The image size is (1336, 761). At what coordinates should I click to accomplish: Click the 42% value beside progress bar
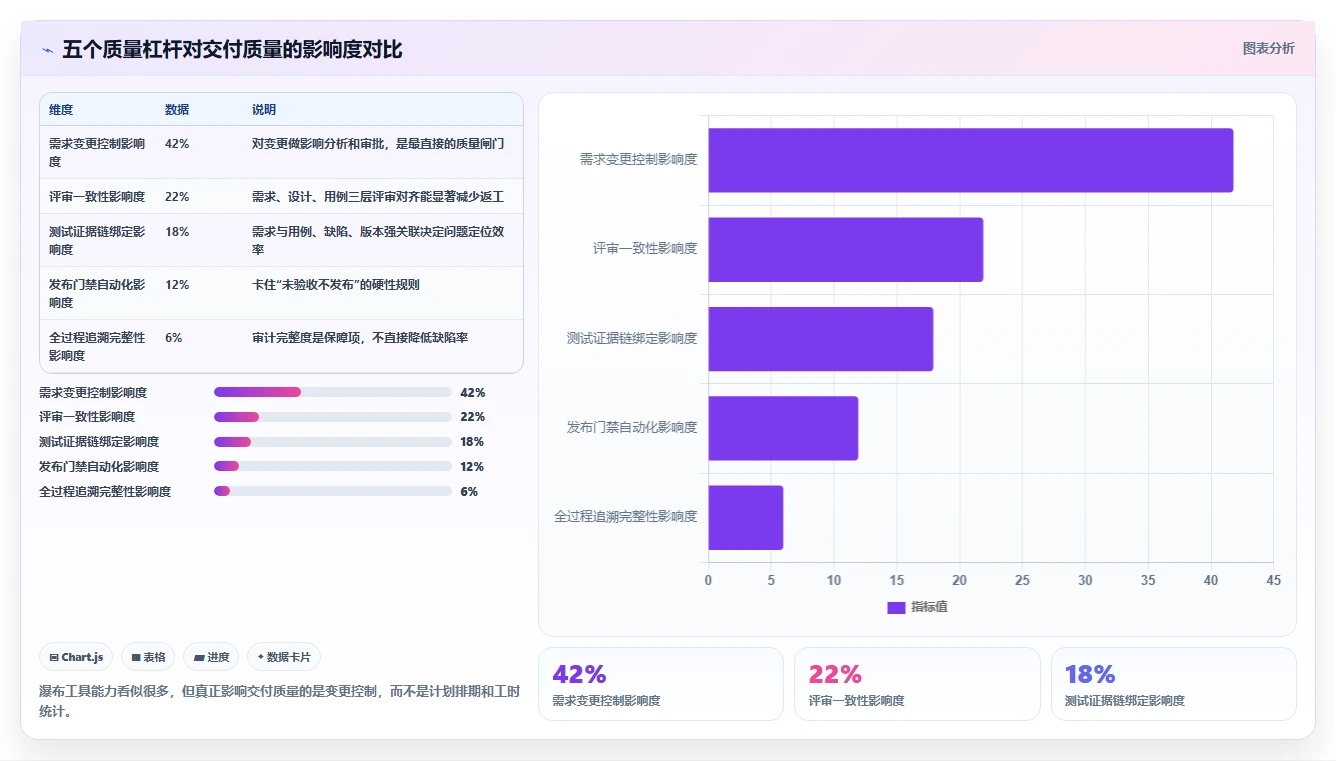(x=473, y=392)
